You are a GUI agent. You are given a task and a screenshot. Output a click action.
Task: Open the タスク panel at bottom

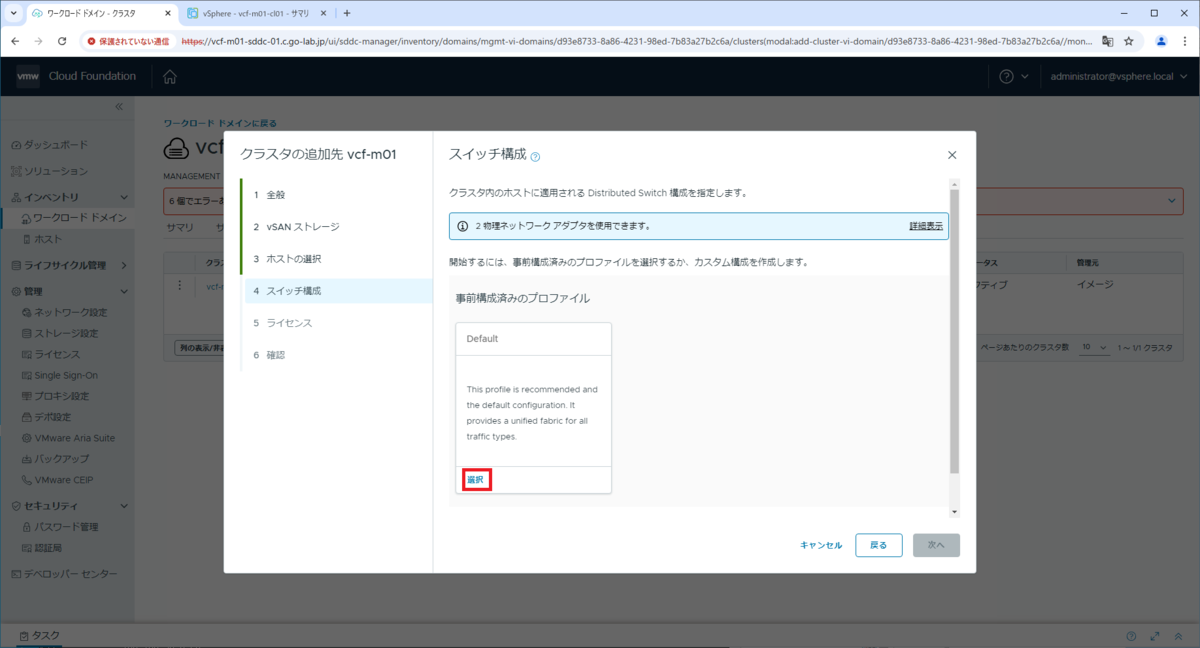[39, 636]
